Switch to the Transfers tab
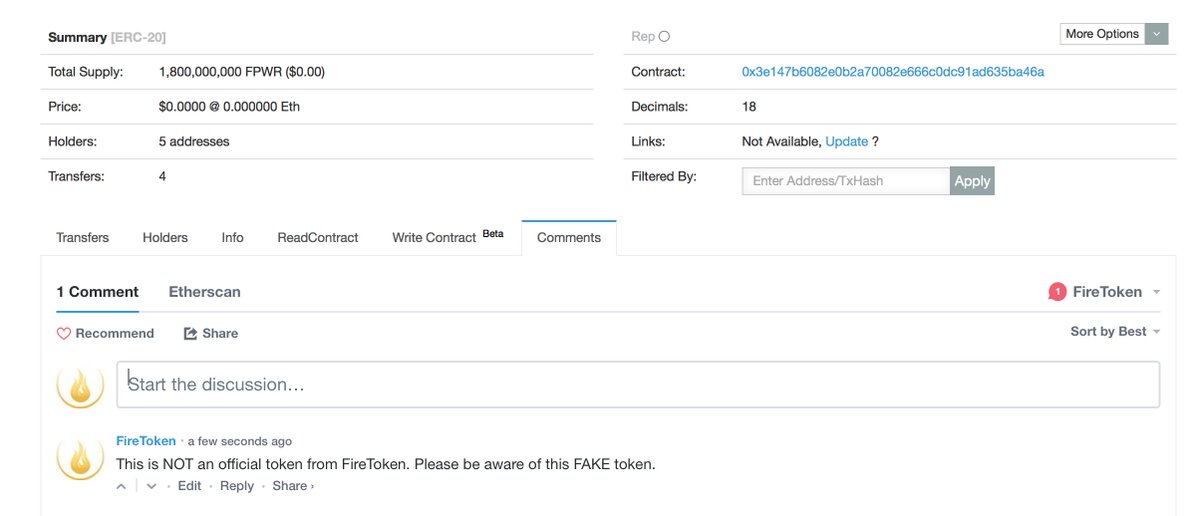Viewport: 1200px width, 516px height. pyautogui.click(x=83, y=237)
